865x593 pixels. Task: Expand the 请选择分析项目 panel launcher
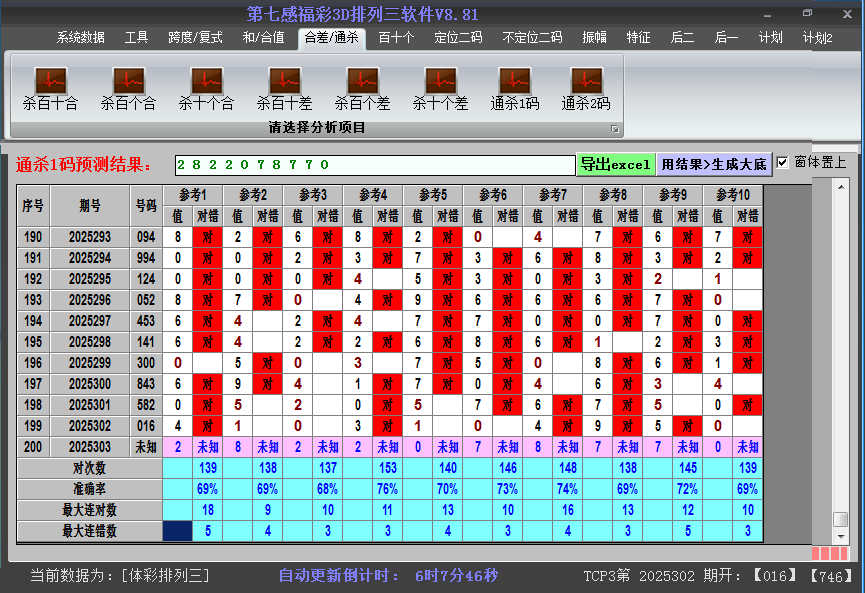click(x=615, y=129)
